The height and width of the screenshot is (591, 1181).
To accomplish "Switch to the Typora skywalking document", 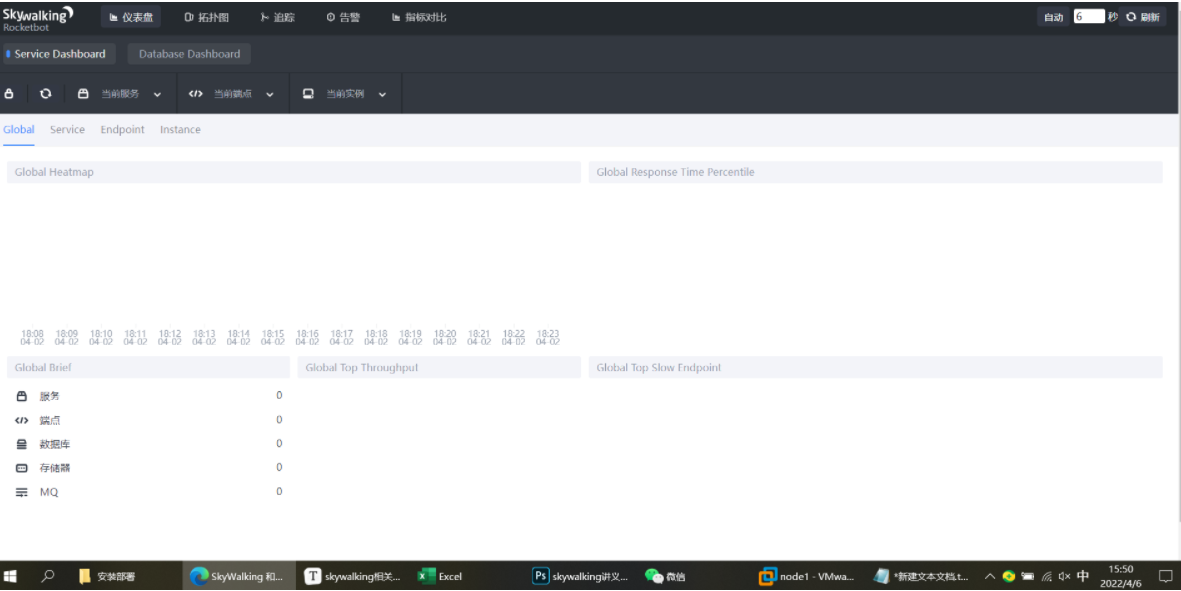I will click(352, 576).
